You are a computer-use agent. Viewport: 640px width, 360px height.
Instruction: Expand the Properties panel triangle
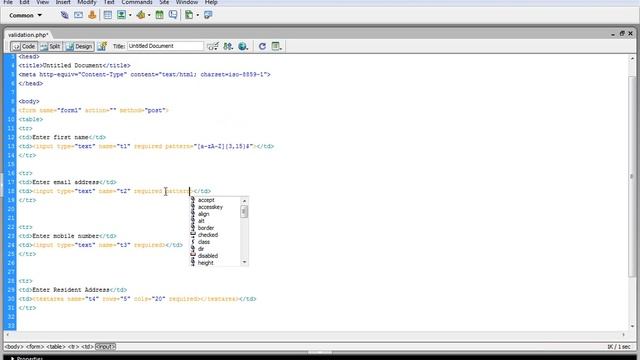12,358
